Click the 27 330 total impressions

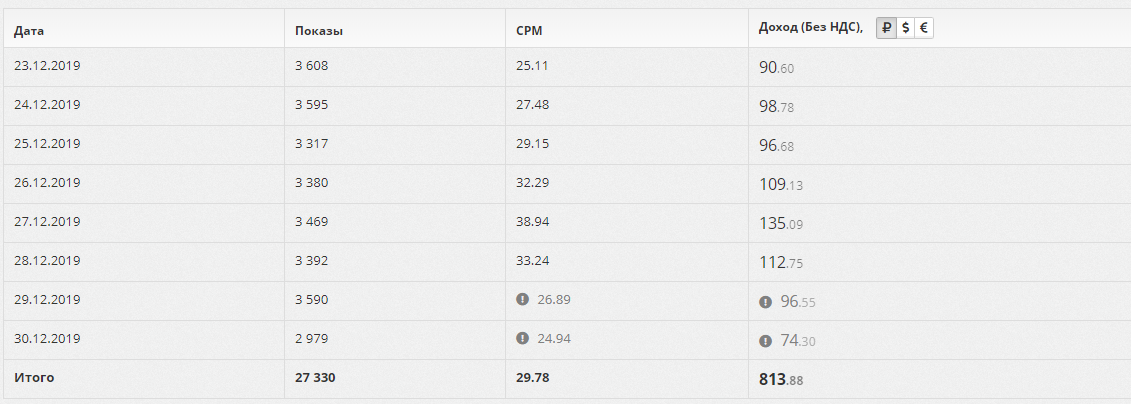click(x=315, y=377)
